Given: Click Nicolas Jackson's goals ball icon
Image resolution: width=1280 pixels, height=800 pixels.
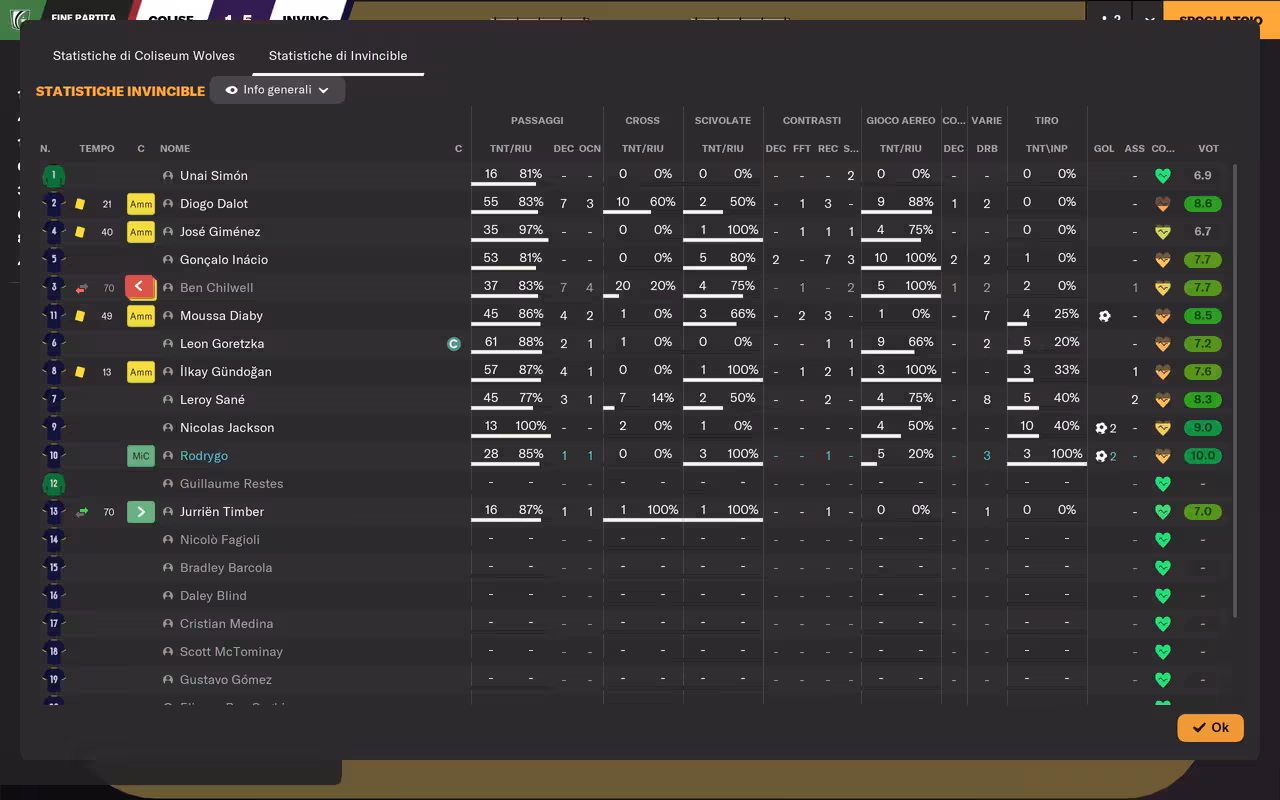Looking at the screenshot, I should [x=1101, y=428].
